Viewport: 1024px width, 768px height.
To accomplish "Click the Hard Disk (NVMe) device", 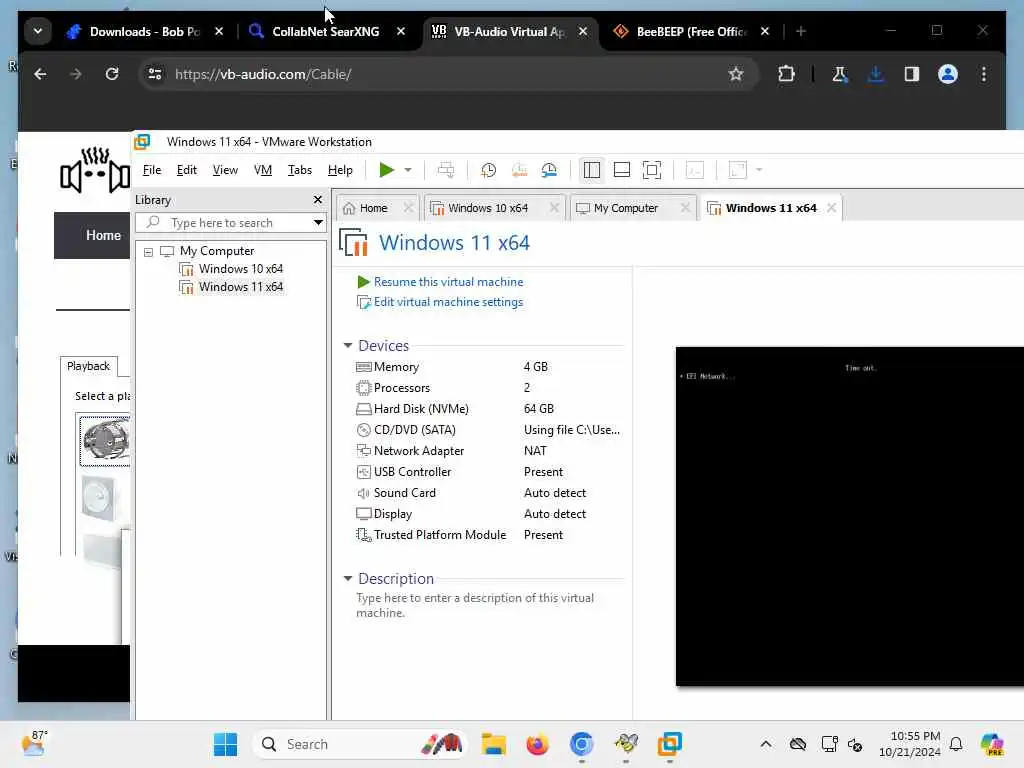I will [488, 409].
